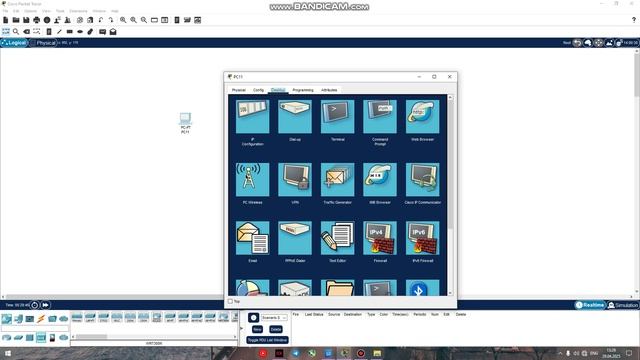Switch to Logical workspace view

tap(14, 43)
